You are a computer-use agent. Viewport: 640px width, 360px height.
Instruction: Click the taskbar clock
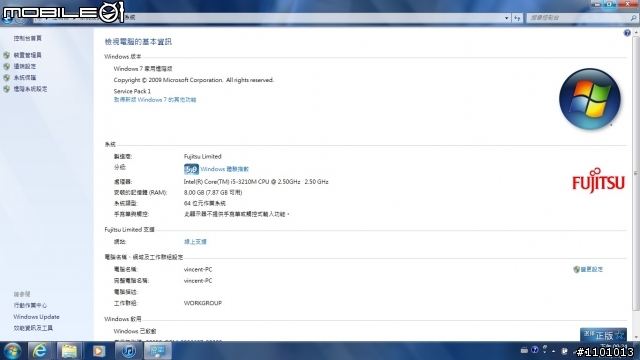[x=614, y=347]
